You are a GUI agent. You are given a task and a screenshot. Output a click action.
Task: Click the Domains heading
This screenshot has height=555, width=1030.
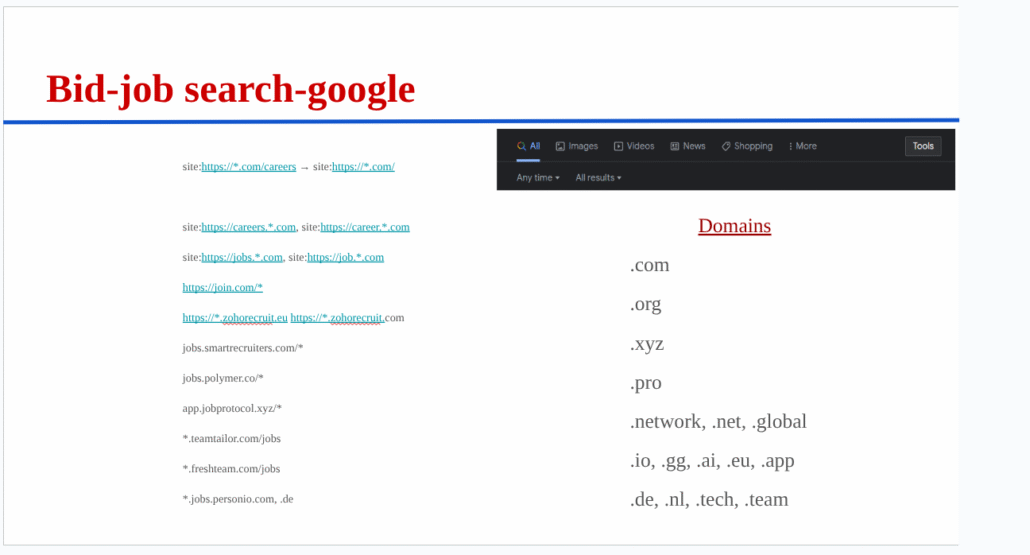point(734,226)
